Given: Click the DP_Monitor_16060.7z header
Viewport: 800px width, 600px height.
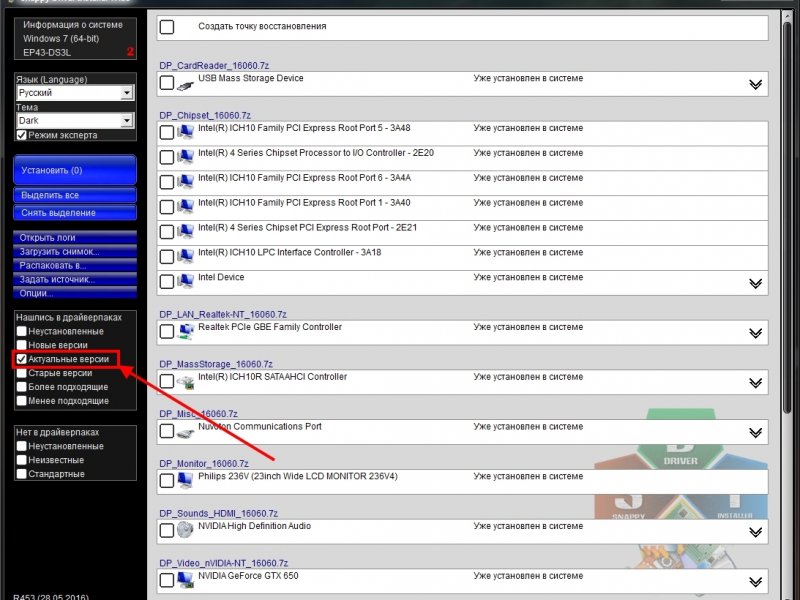Looking at the screenshot, I should click(204, 464).
